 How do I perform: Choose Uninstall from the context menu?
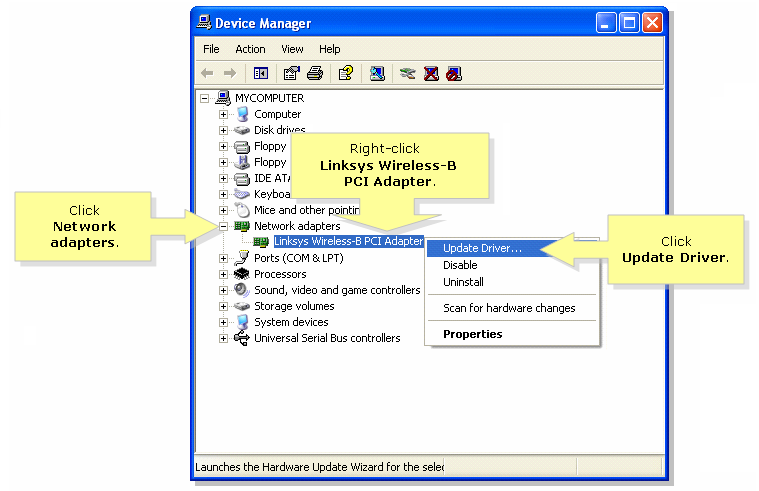pyautogui.click(x=512, y=282)
